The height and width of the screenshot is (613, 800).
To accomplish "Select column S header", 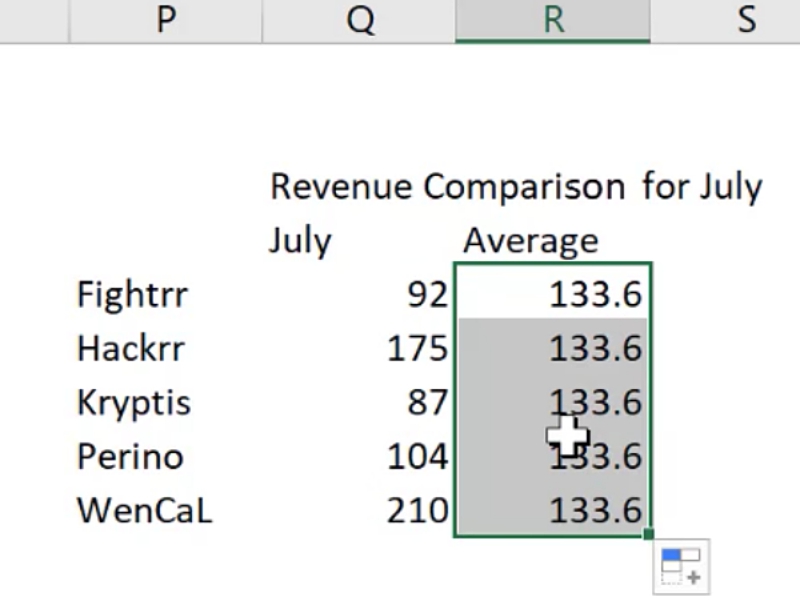I will click(745, 20).
